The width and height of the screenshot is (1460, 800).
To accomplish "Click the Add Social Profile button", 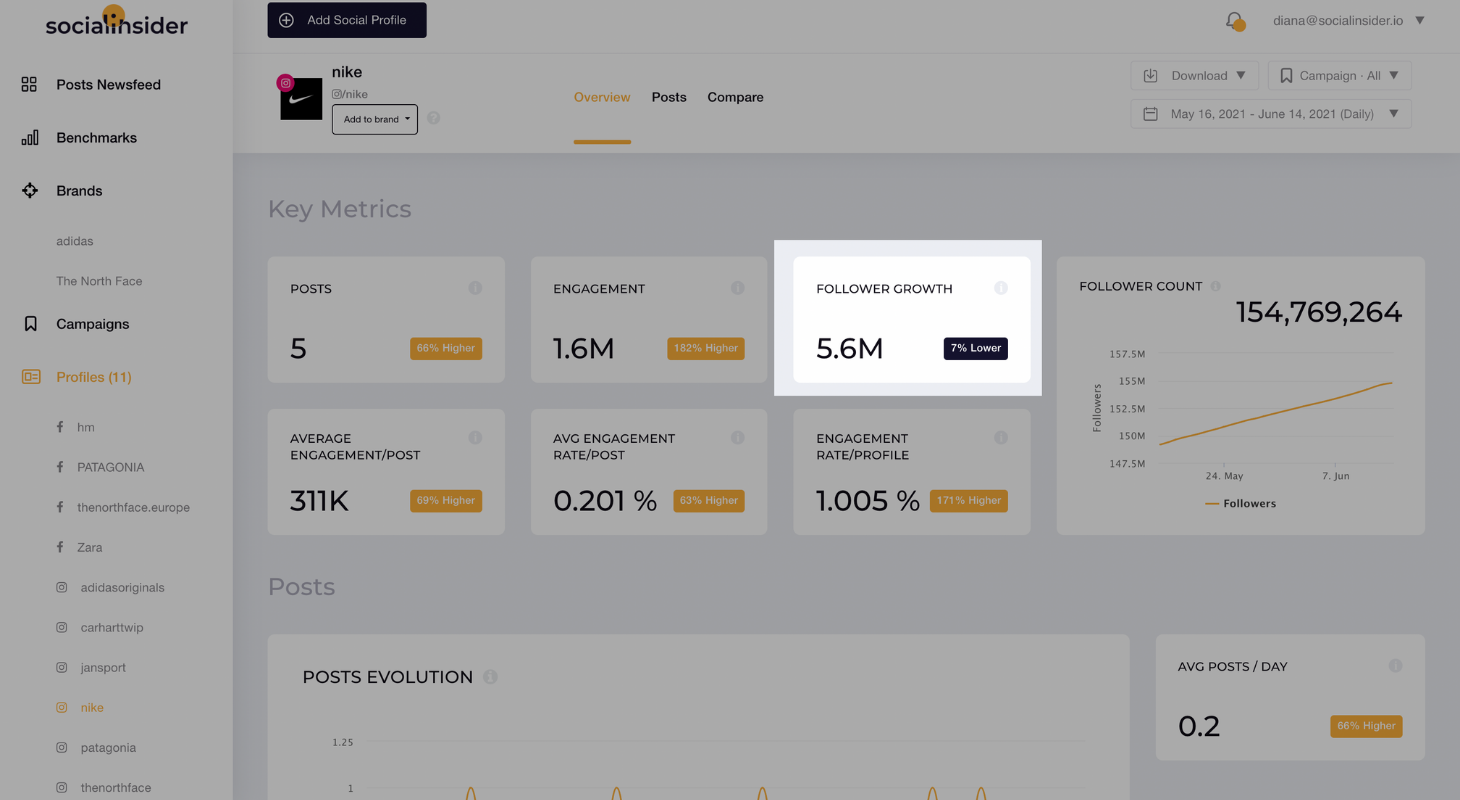I will coord(347,20).
